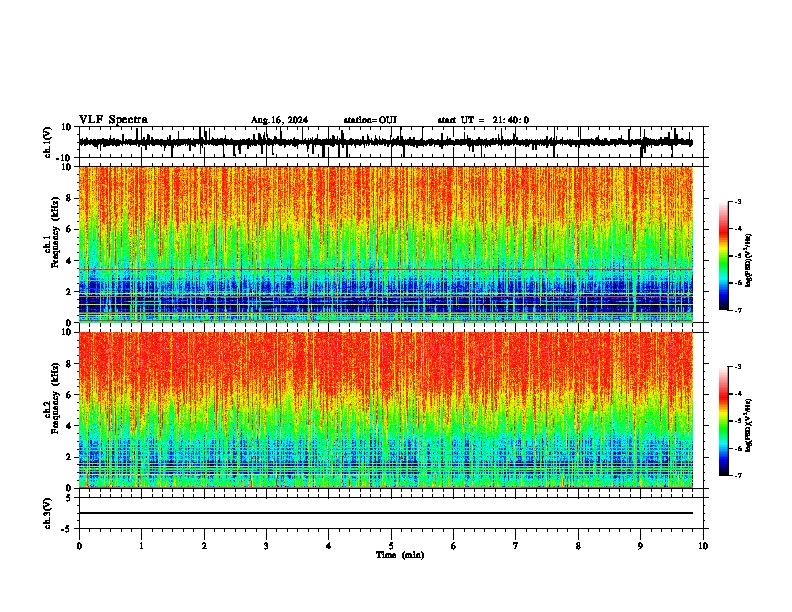Viewport: 792px width, 612px height.
Task: Select the Aug.16, 2024 date label
Action: click(279, 120)
